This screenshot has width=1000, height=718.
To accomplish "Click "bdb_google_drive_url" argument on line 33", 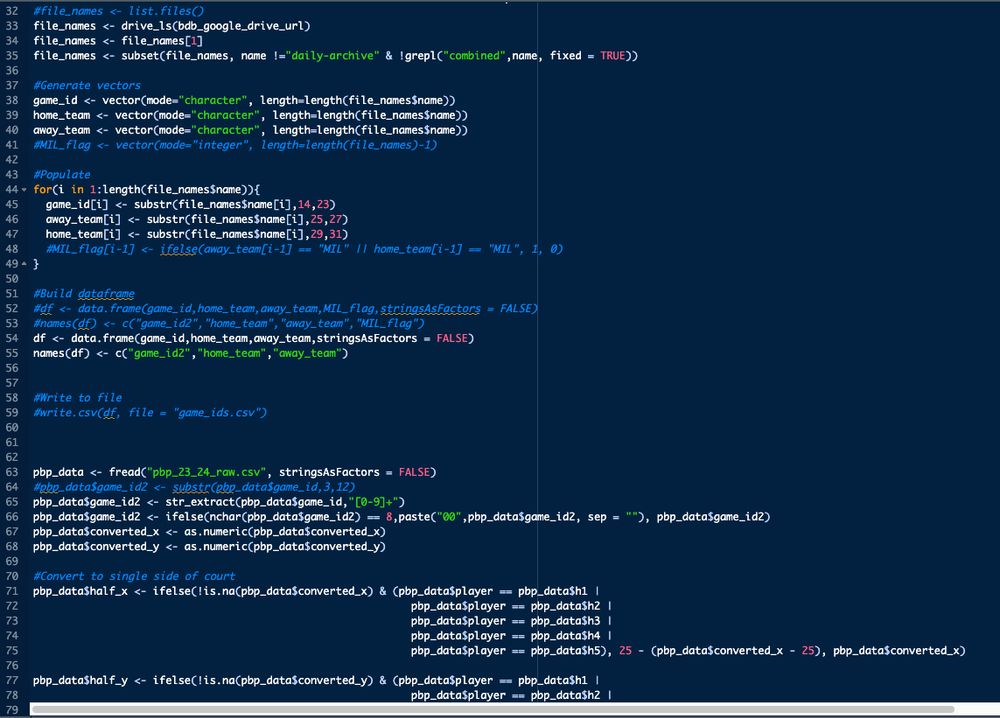I will click(240, 26).
